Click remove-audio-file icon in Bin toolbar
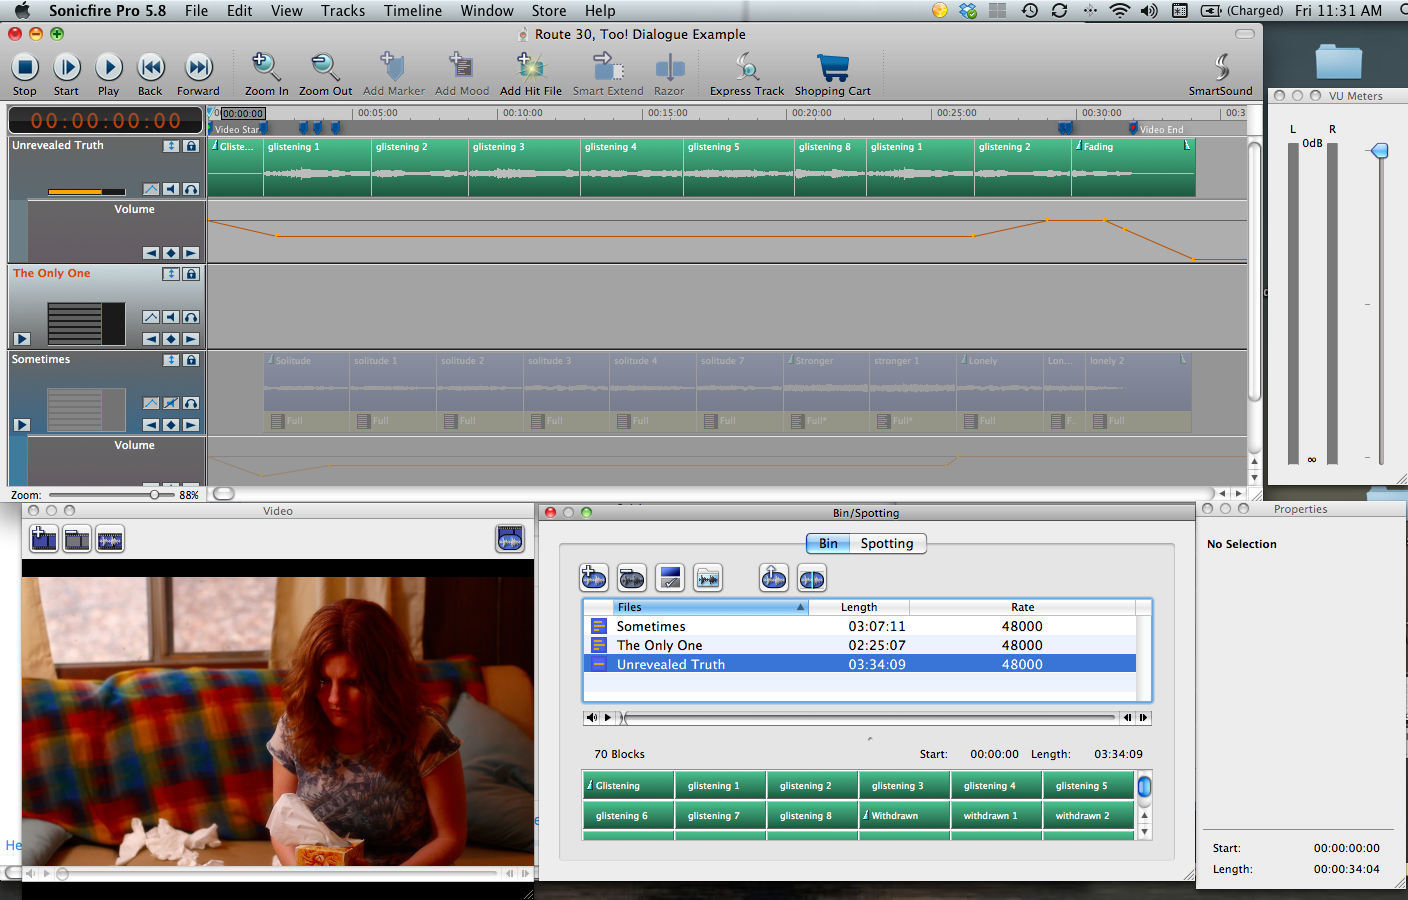The width and height of the screenshot is (1408, 900). coord(632,578)
